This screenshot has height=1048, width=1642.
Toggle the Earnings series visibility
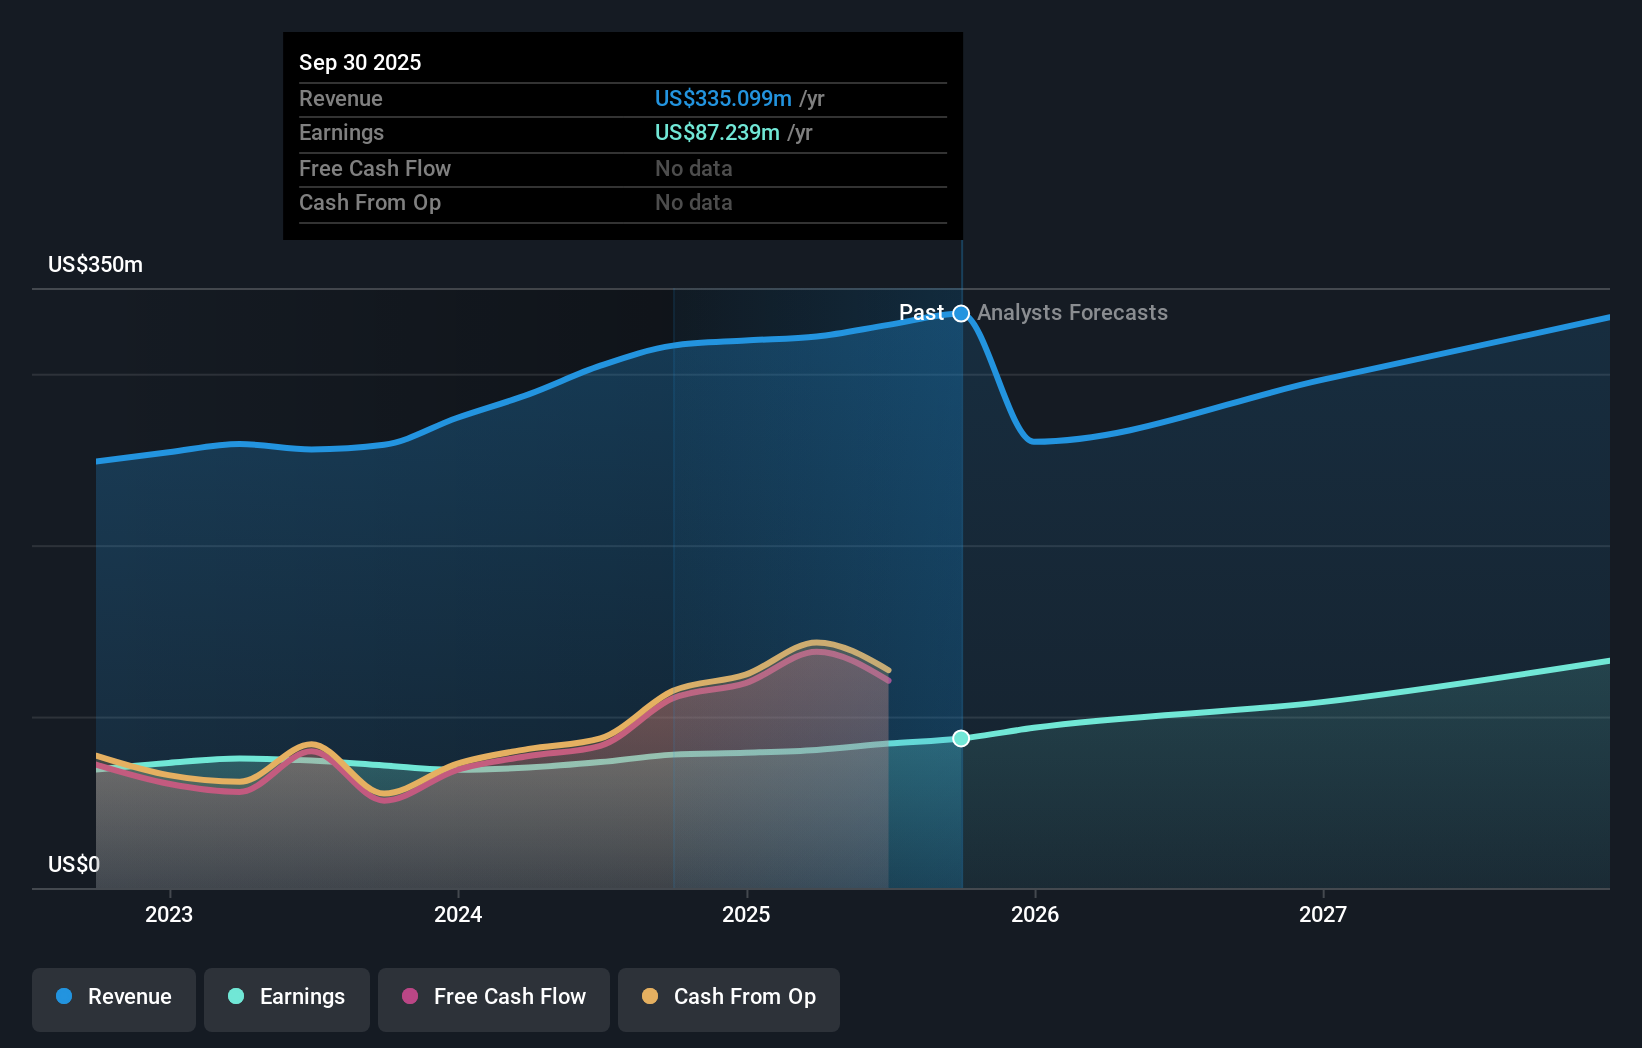coord(287,997)
